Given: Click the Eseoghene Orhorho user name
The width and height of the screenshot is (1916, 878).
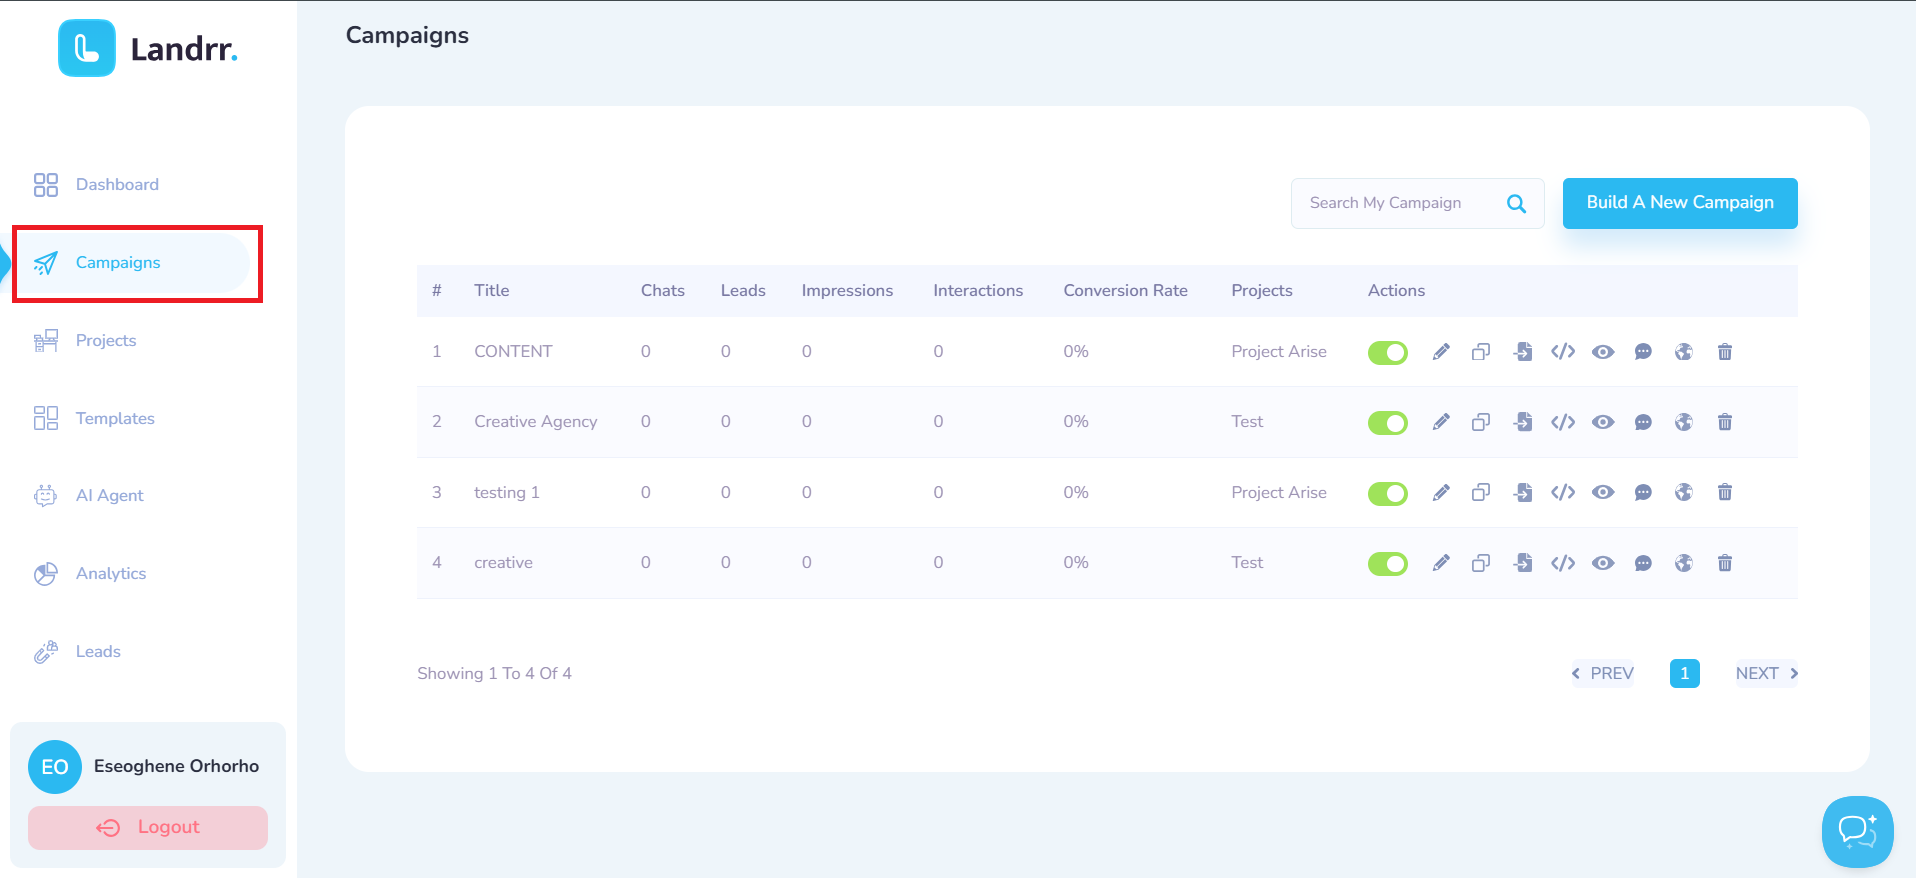Looking at the screenshot, I should click(x=176, y=766).
